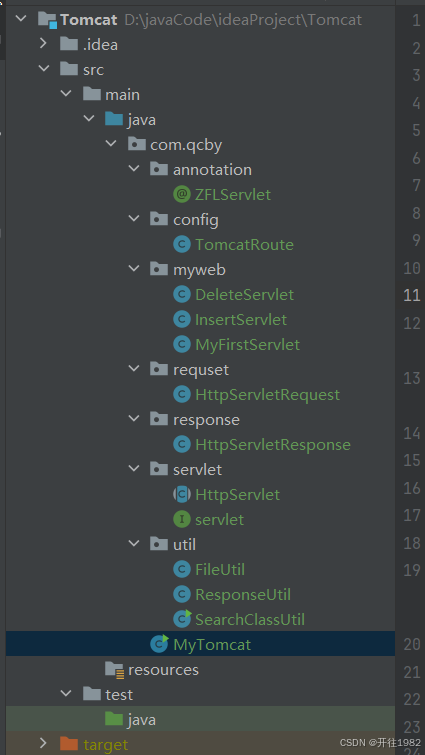425x755 pixels.
Task: Expand the .idea folder
Action: [43, 44]
